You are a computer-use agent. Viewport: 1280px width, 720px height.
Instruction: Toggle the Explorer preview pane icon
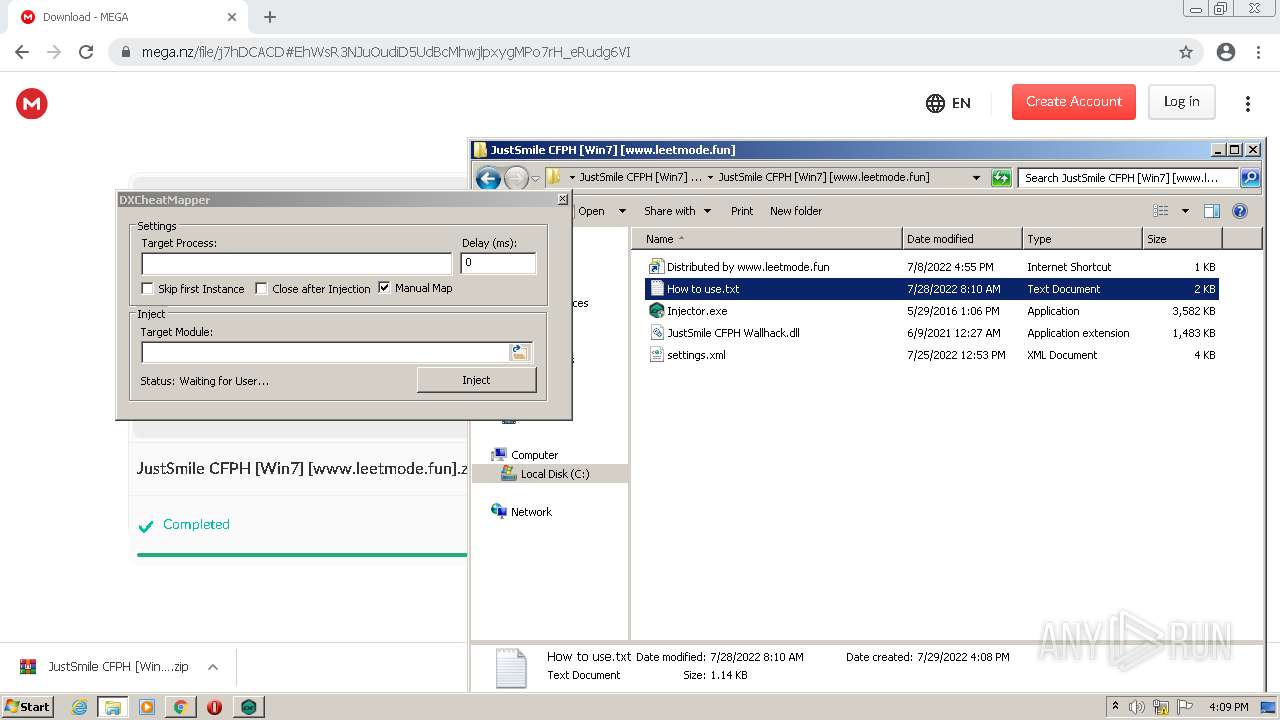1212,211
